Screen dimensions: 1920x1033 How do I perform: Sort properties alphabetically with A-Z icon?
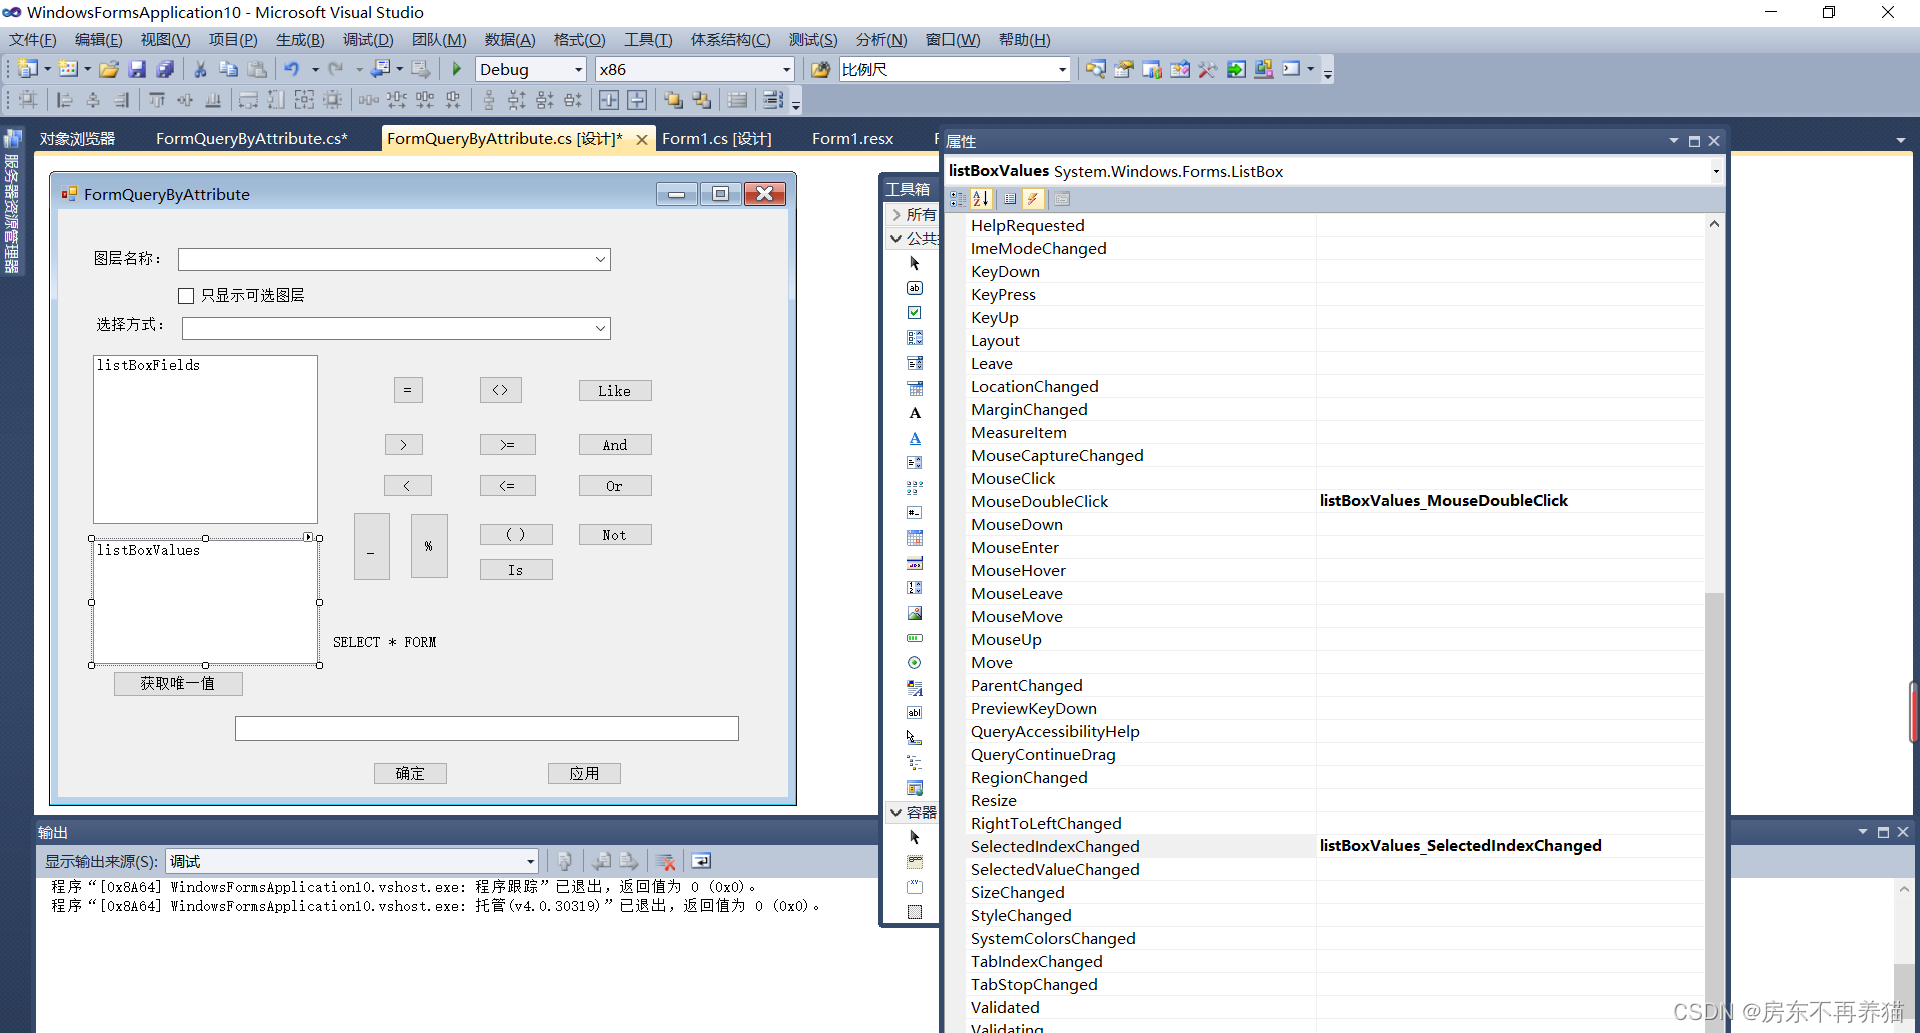click(981, 199)
